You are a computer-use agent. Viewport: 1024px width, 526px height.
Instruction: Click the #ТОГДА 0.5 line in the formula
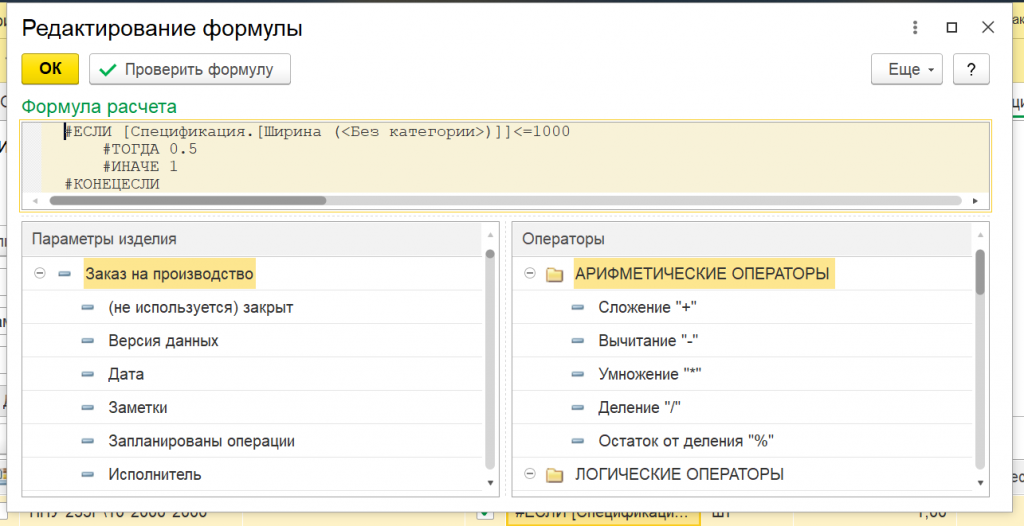point(150,149)
